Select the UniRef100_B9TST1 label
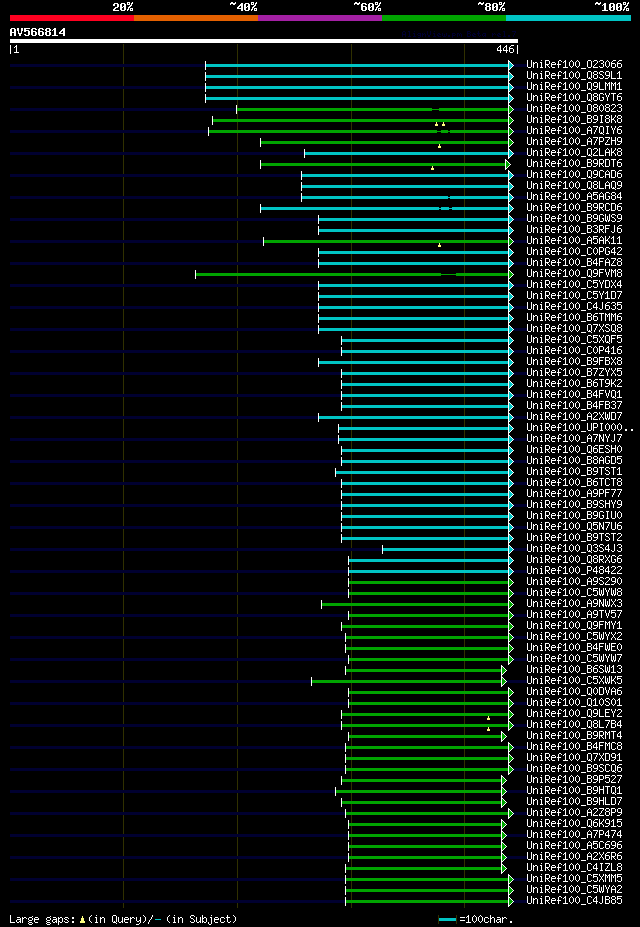The width and height of the screenshot is (640, 927). click(574, 471)
